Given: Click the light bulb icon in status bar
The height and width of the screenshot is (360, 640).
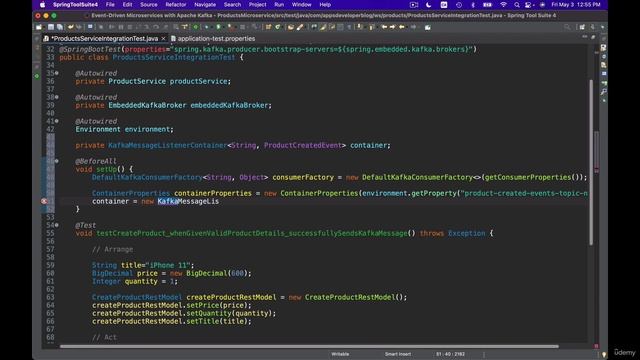Looking at the screenshot, I should (604, 354).
